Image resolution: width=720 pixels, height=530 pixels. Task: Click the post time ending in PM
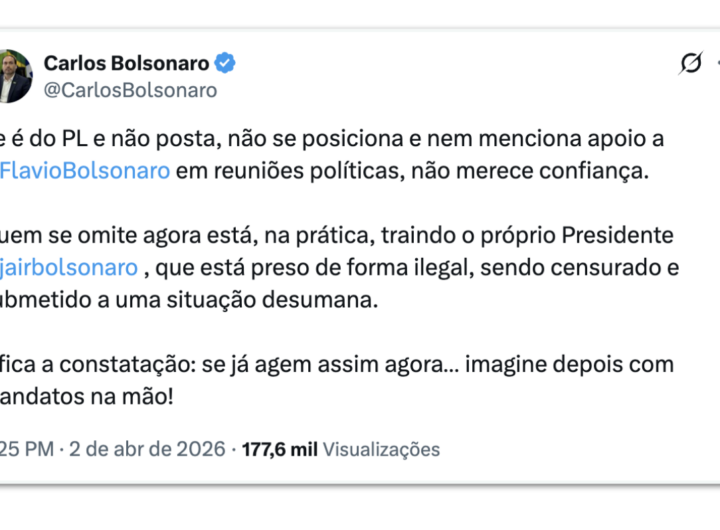pos(28,449)
